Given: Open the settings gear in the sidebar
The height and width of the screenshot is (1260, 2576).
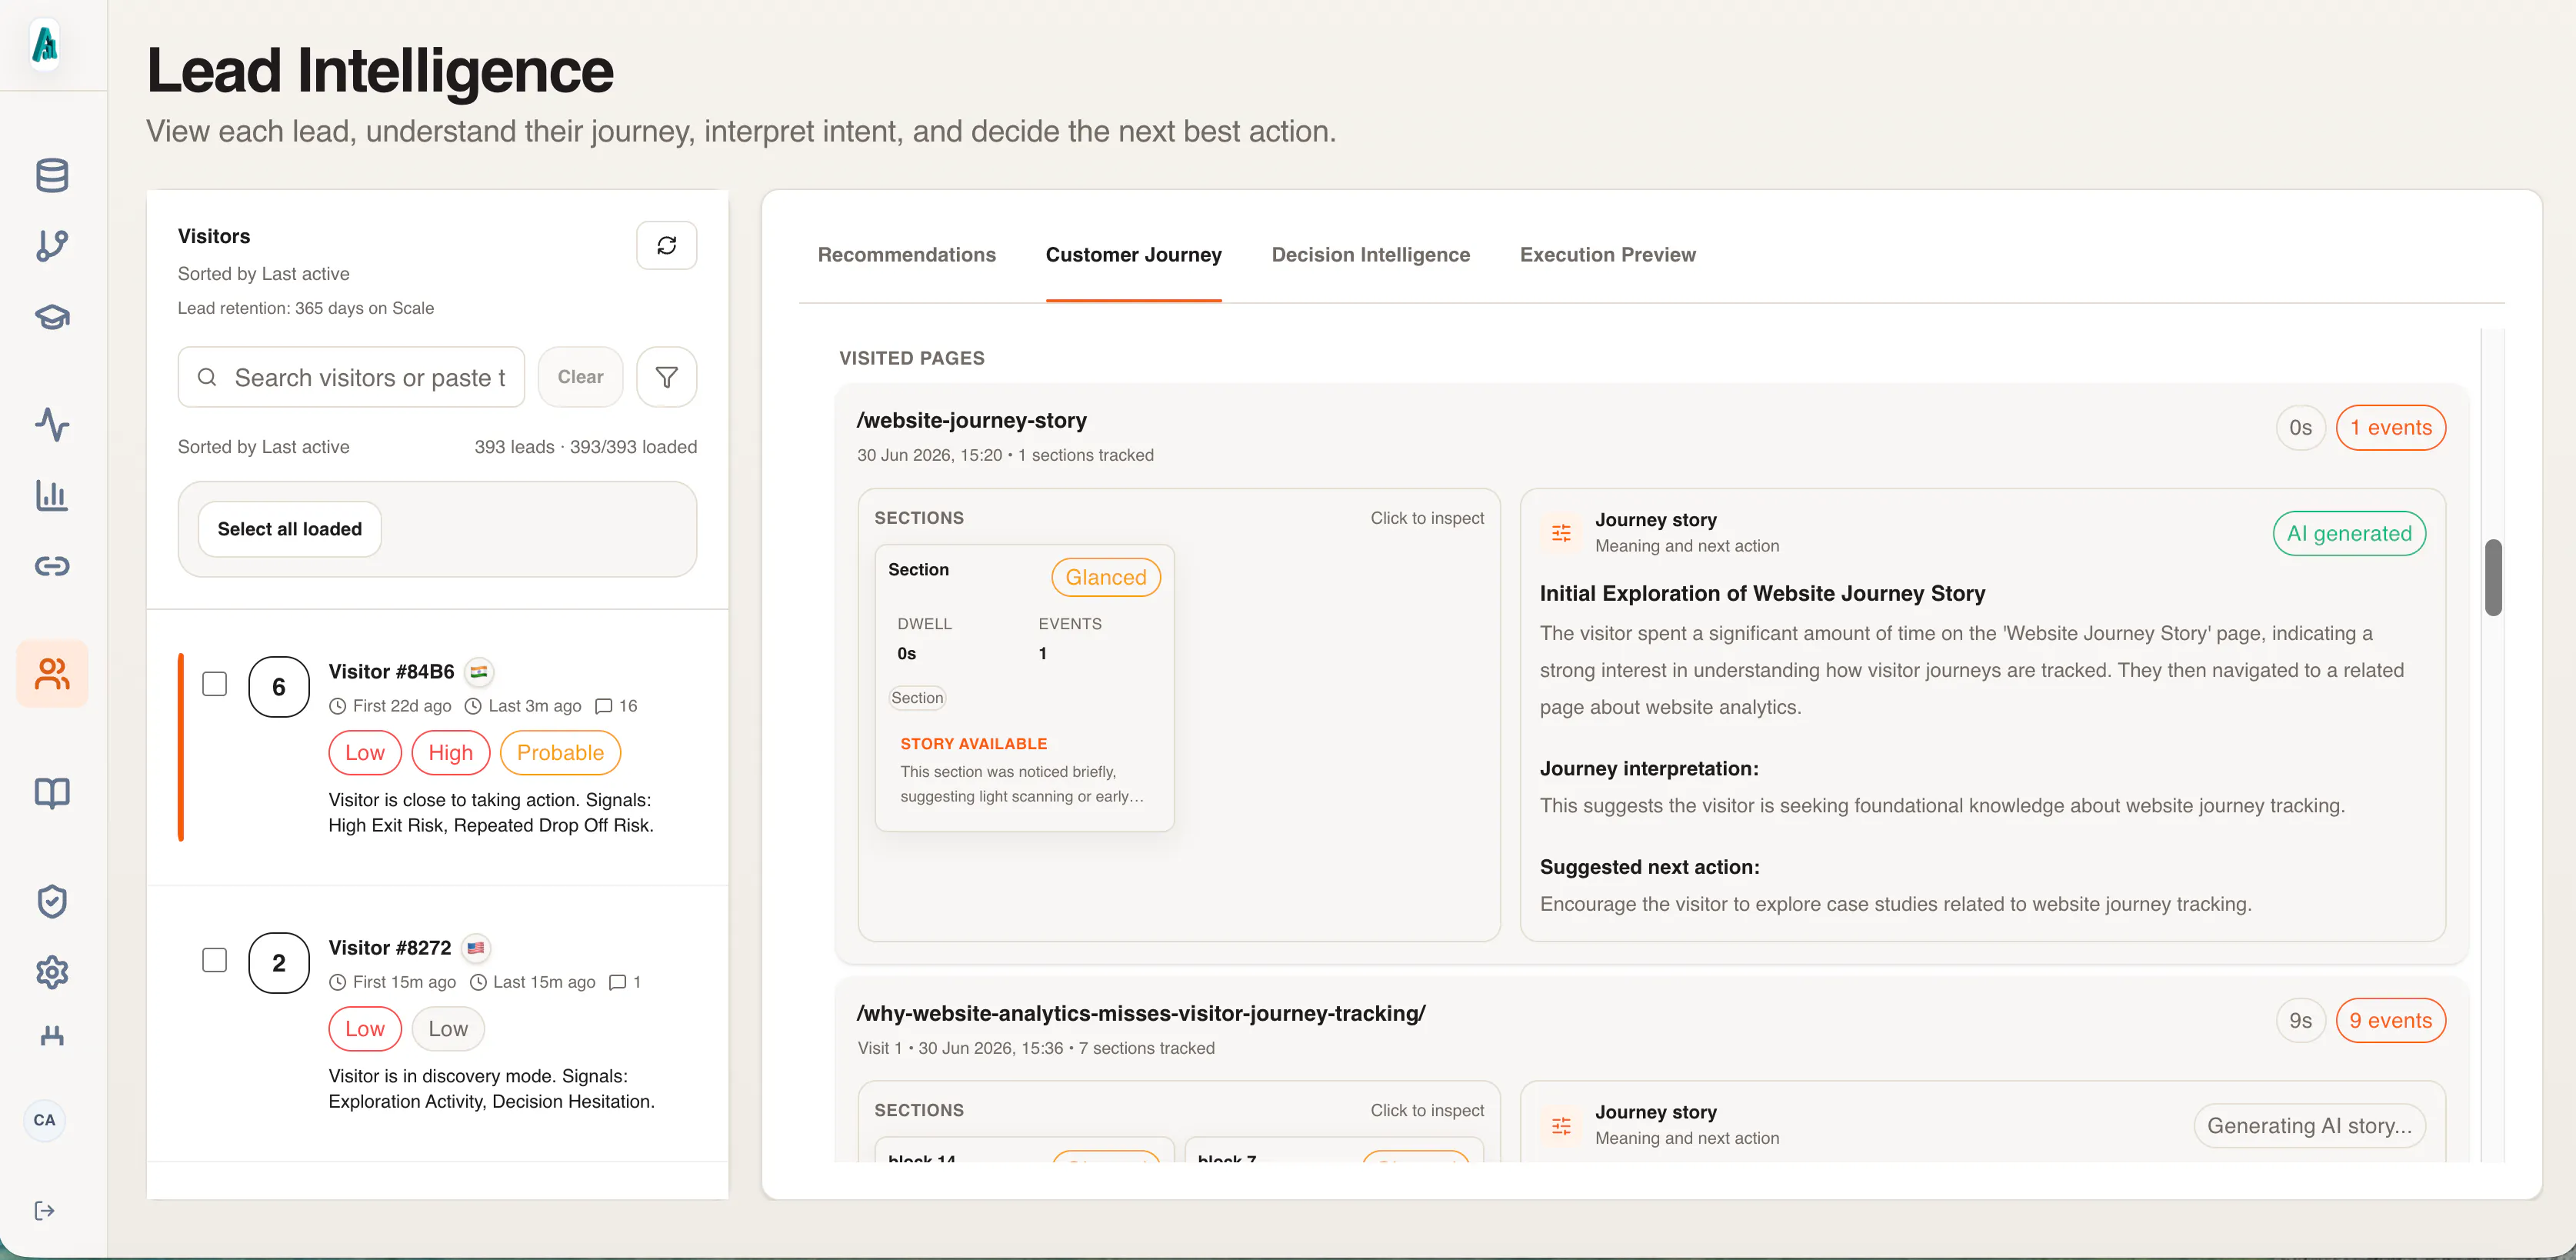Looking at the screenshot, I should (52, 972).
